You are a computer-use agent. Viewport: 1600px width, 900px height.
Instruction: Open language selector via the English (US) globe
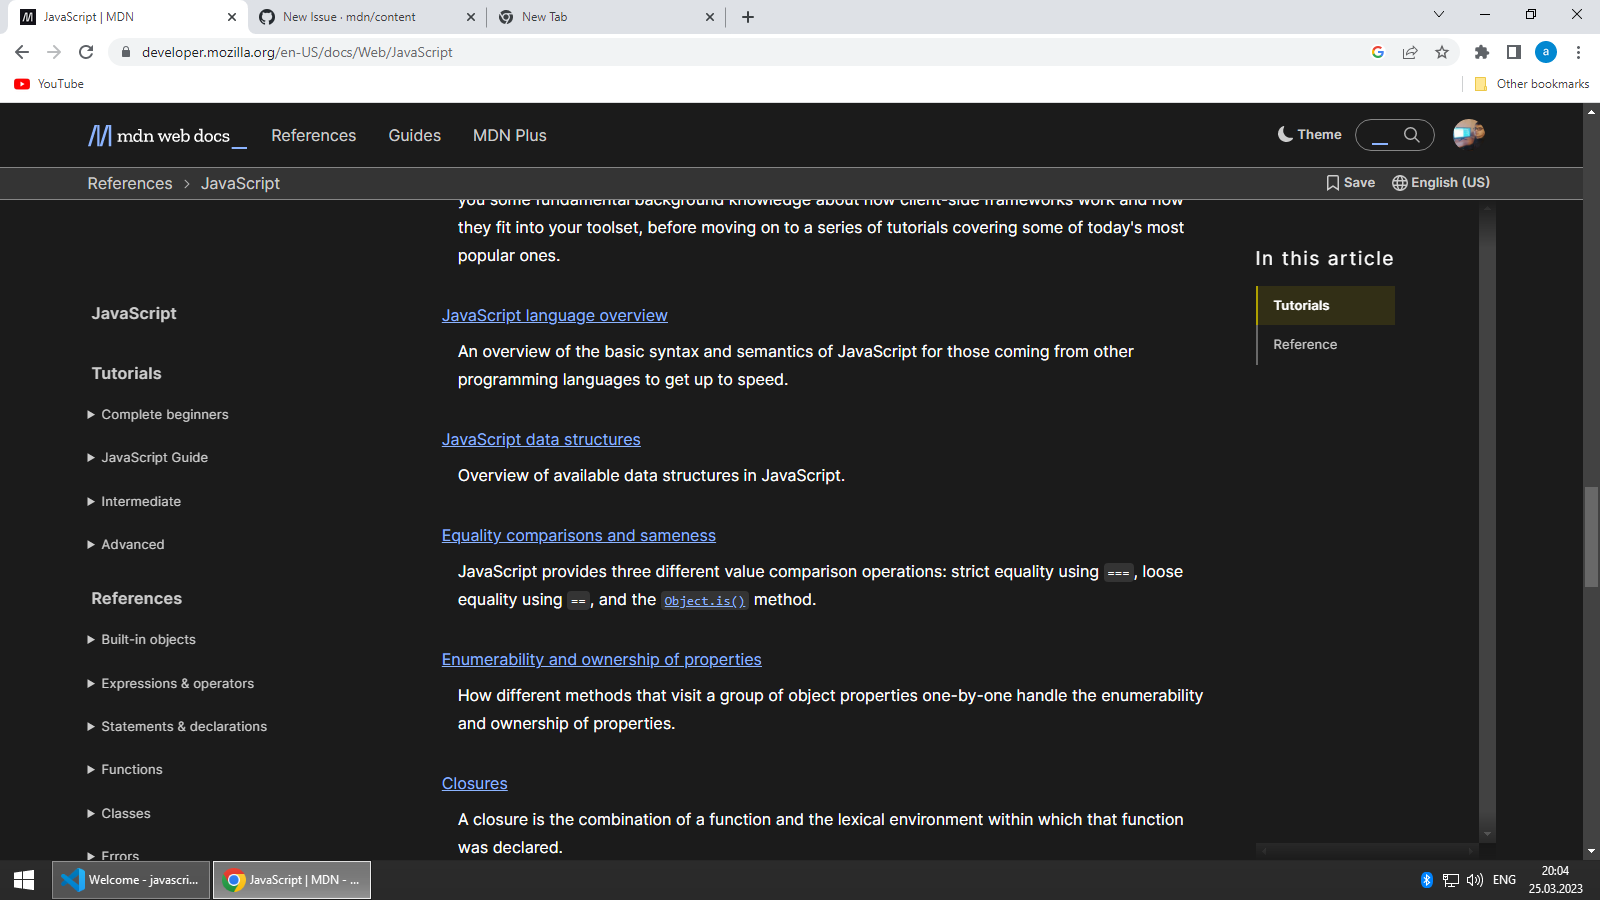(1397, 182)
